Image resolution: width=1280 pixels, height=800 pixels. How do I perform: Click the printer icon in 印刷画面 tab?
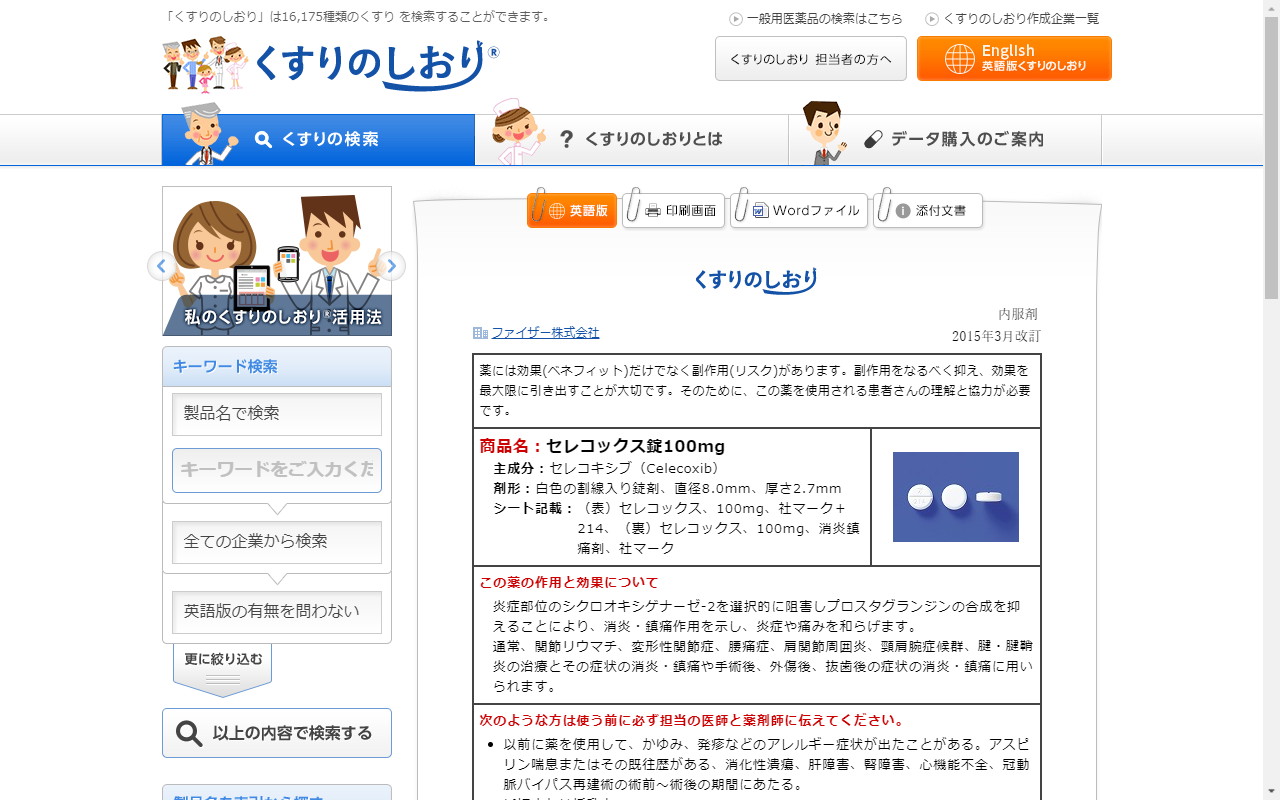tap(653, 211)
